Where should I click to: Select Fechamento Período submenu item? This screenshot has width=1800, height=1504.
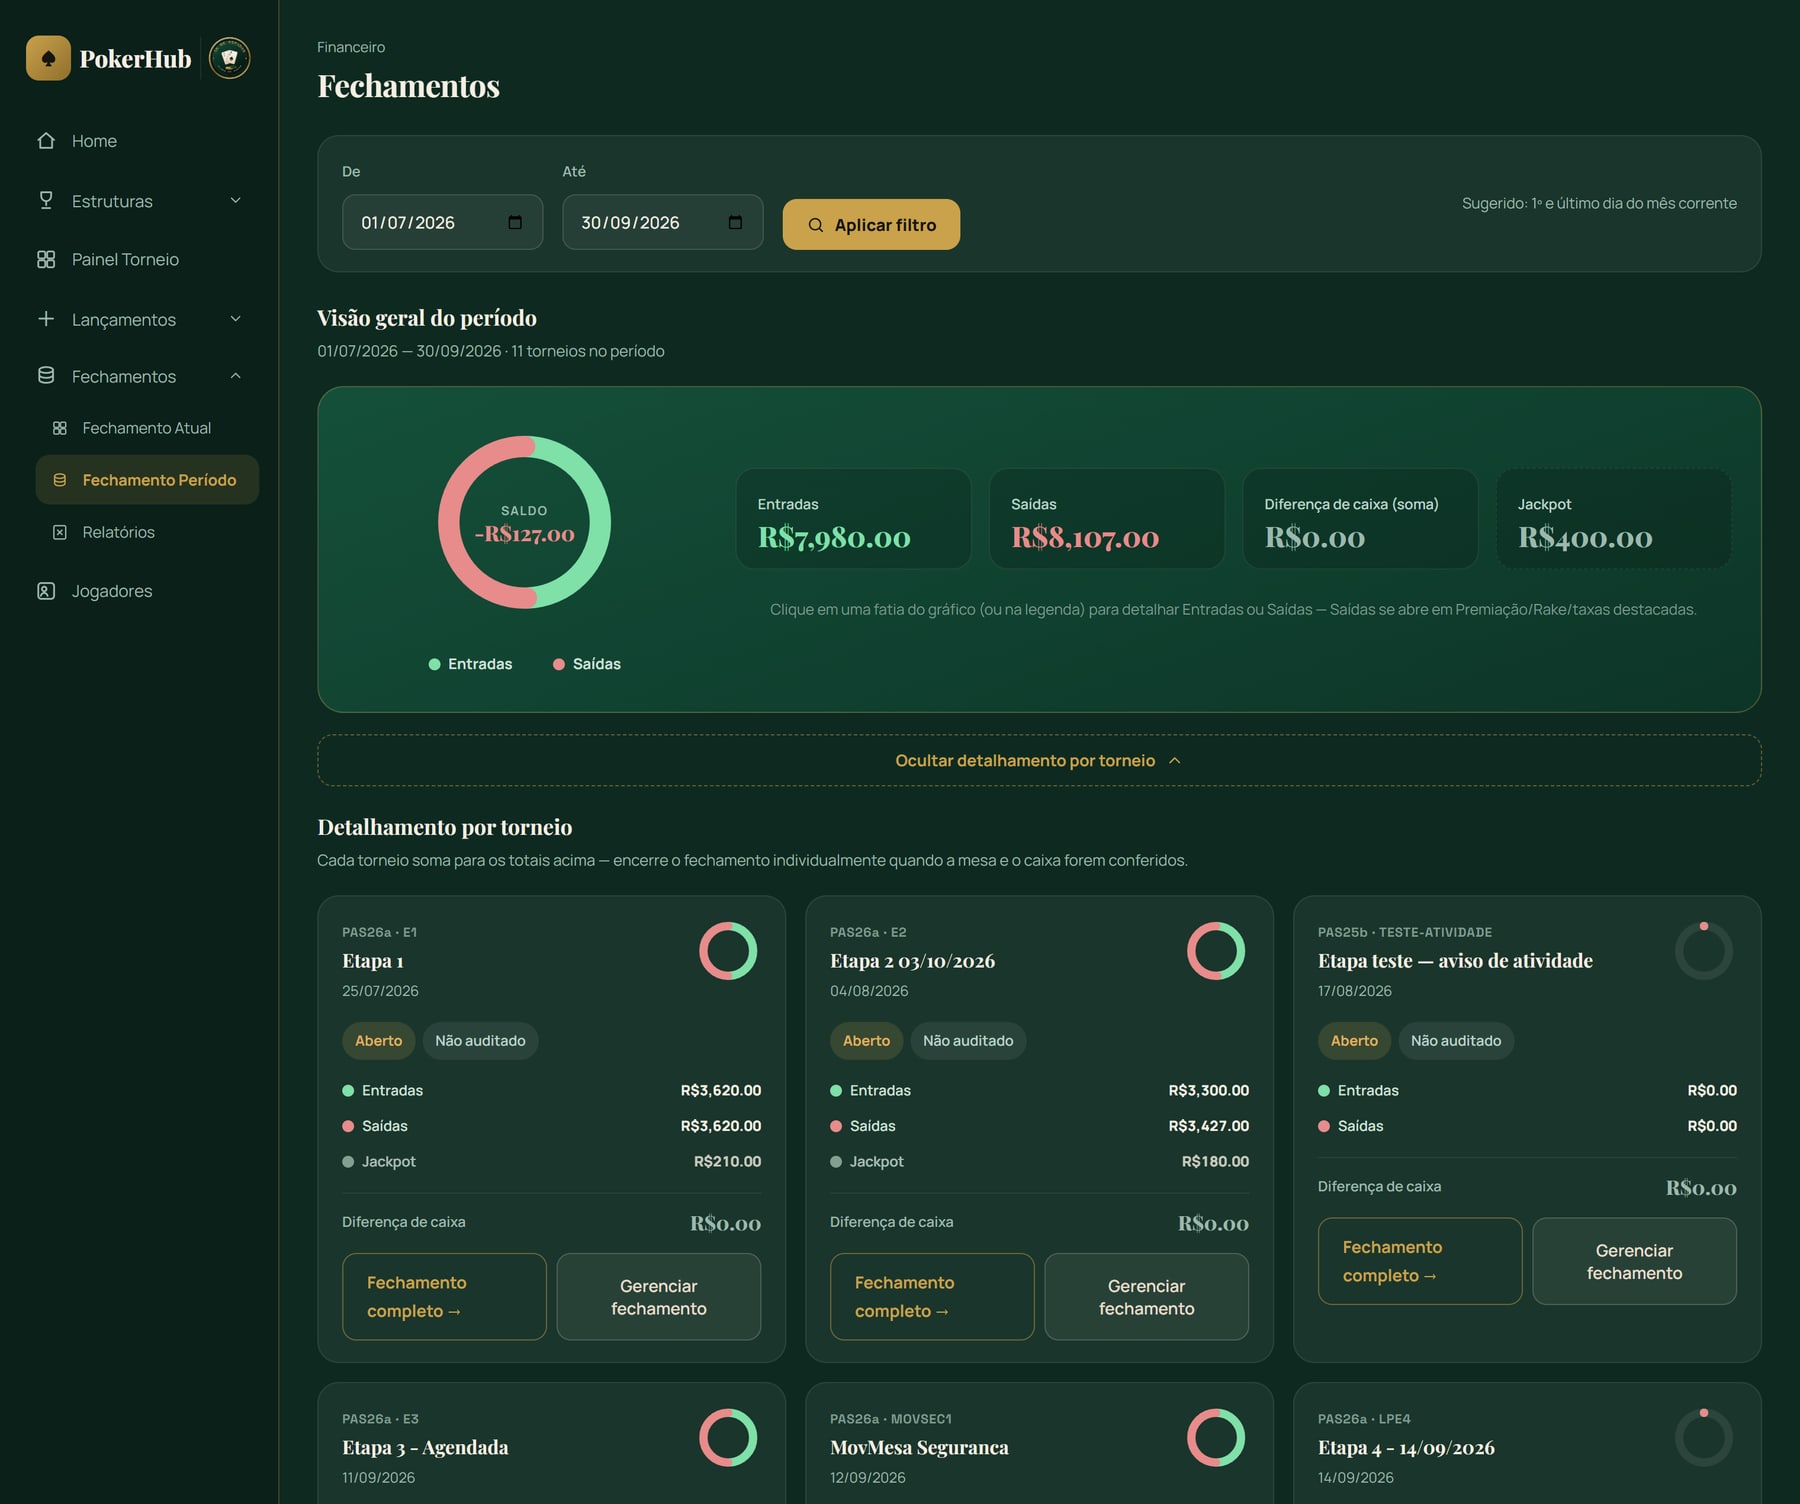click(147, 480)
